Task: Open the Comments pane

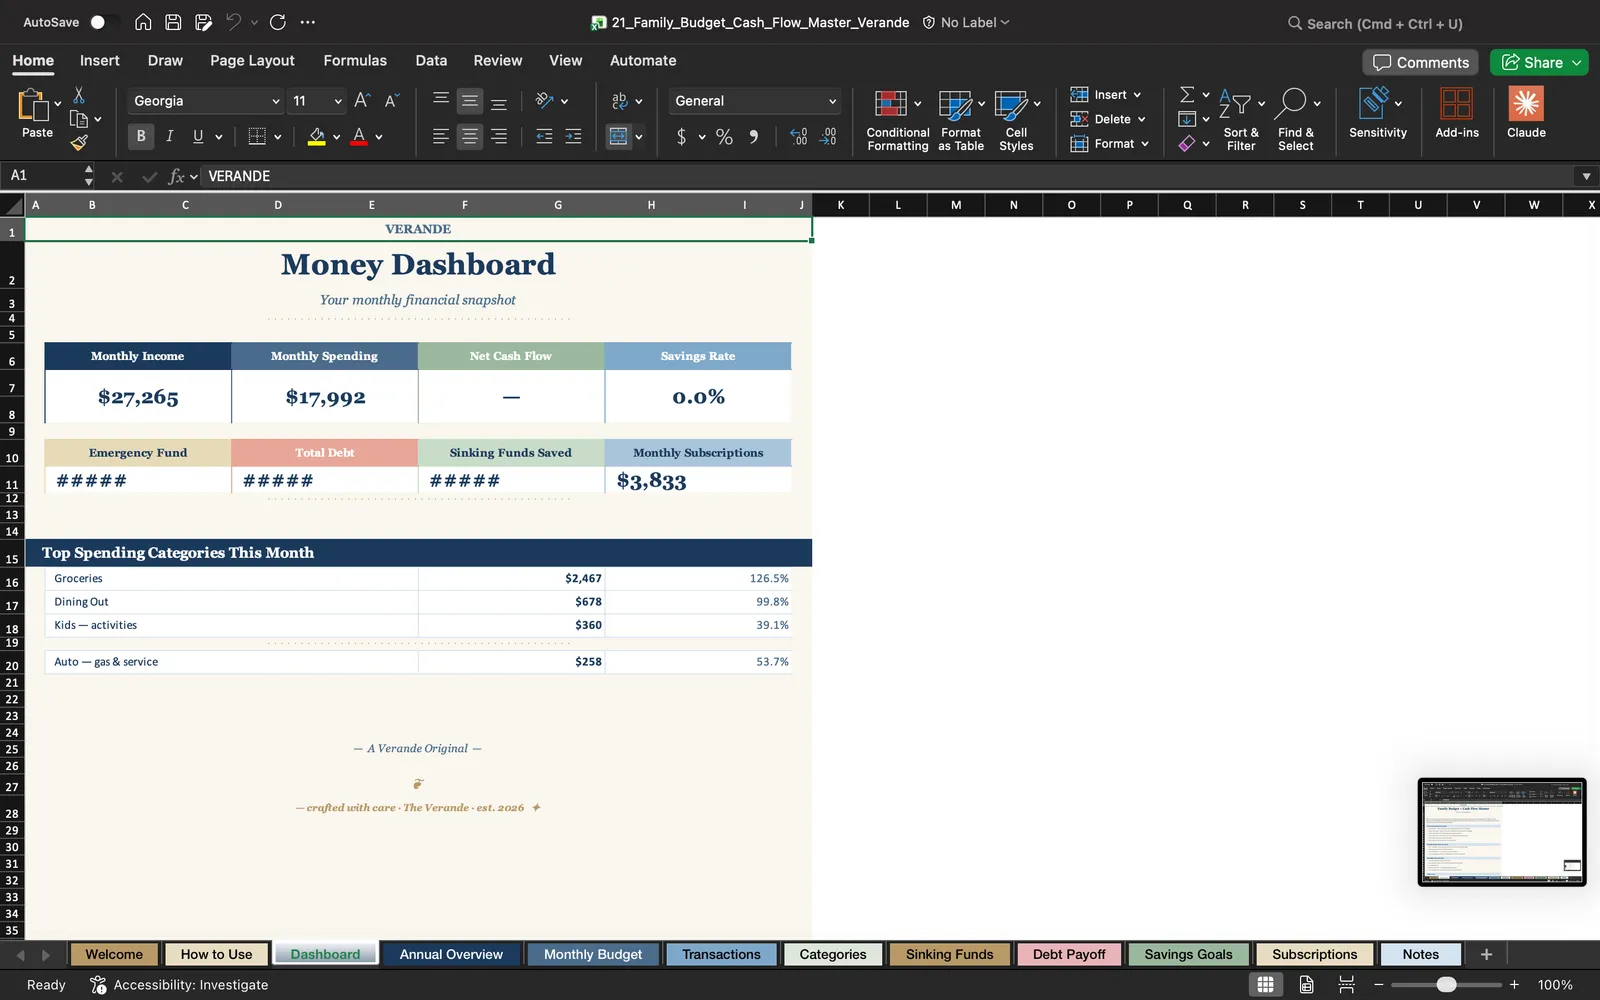Action: pyautogui.click(x=1421, y=62)
